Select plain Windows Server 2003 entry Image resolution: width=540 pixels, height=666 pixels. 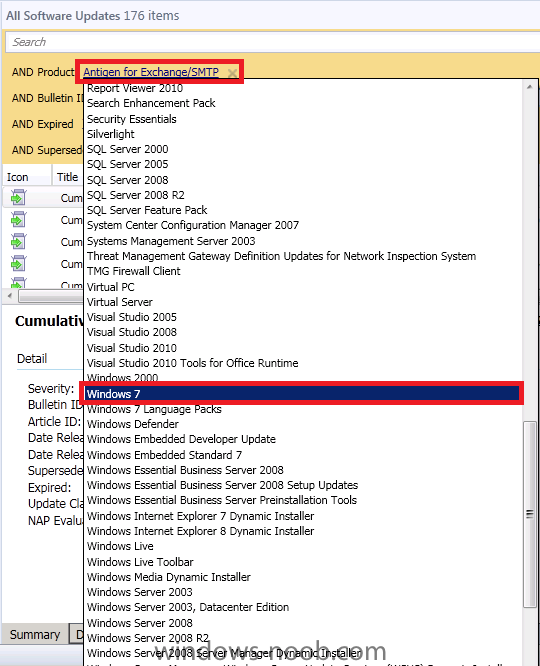(x=140, y=592)
